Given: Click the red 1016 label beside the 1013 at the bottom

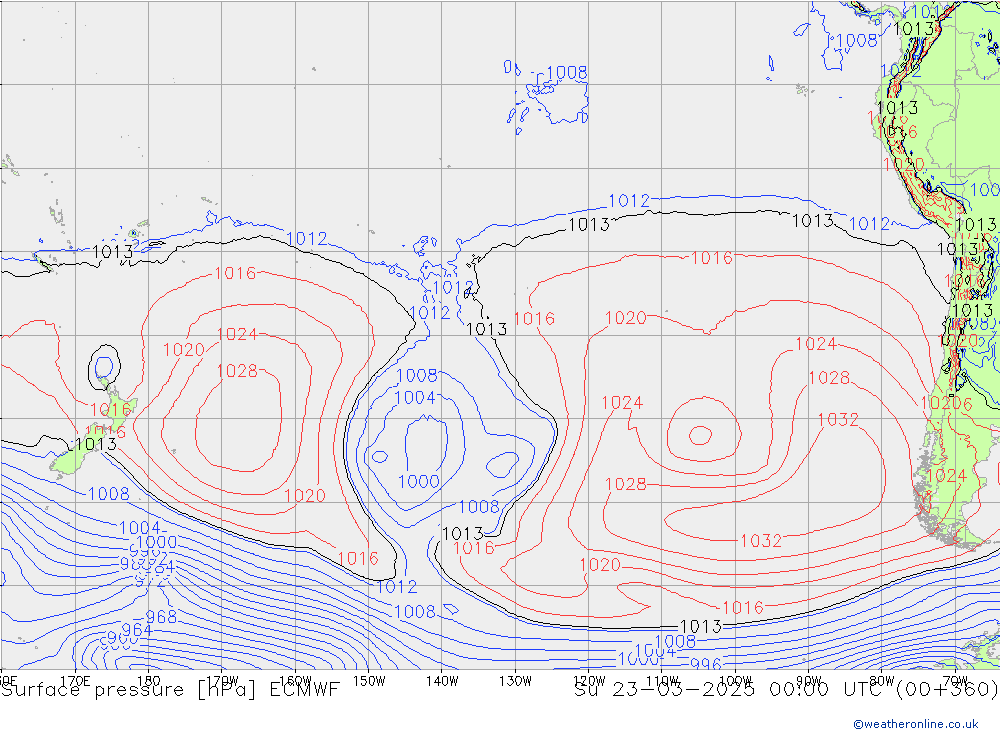Looking at the screenshot, I should pos(743,607).
